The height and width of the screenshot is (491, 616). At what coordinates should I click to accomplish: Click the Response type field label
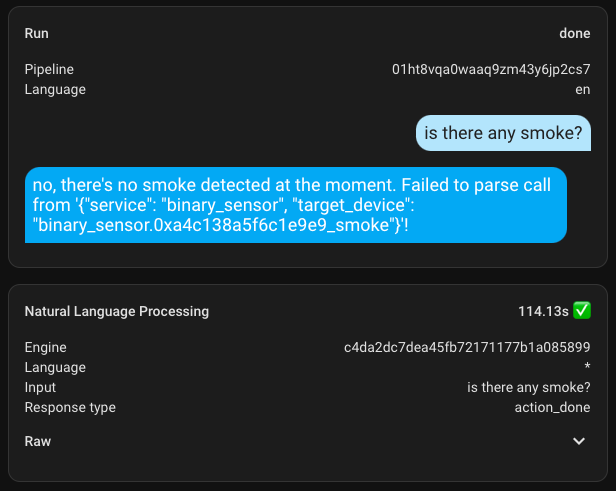(70, 408)
